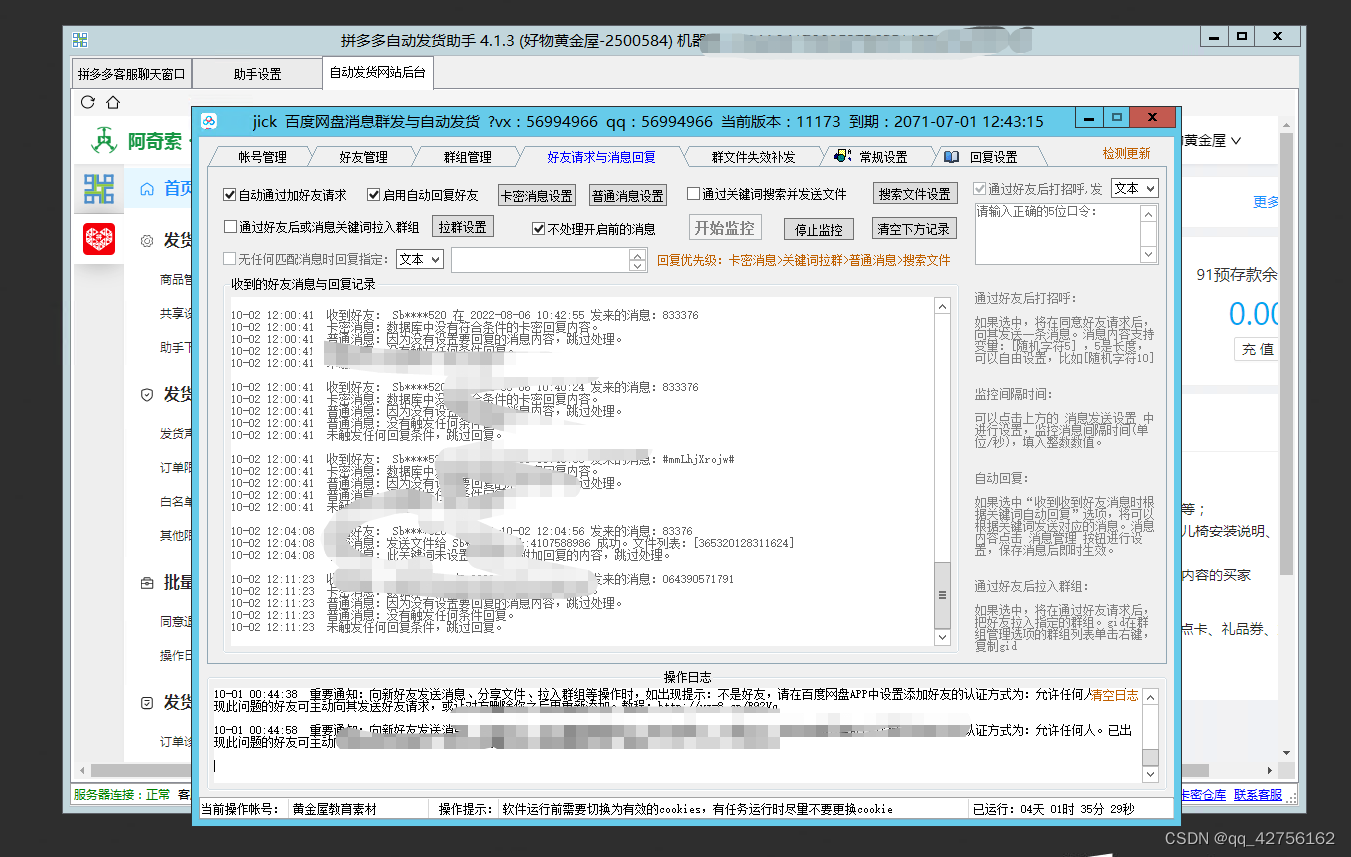Image resolution: width=1351 pixels, height=857 pixels.
Task: Click the message record scrollbar thumb
Action: pyautogui.click(x=941, y=594)
